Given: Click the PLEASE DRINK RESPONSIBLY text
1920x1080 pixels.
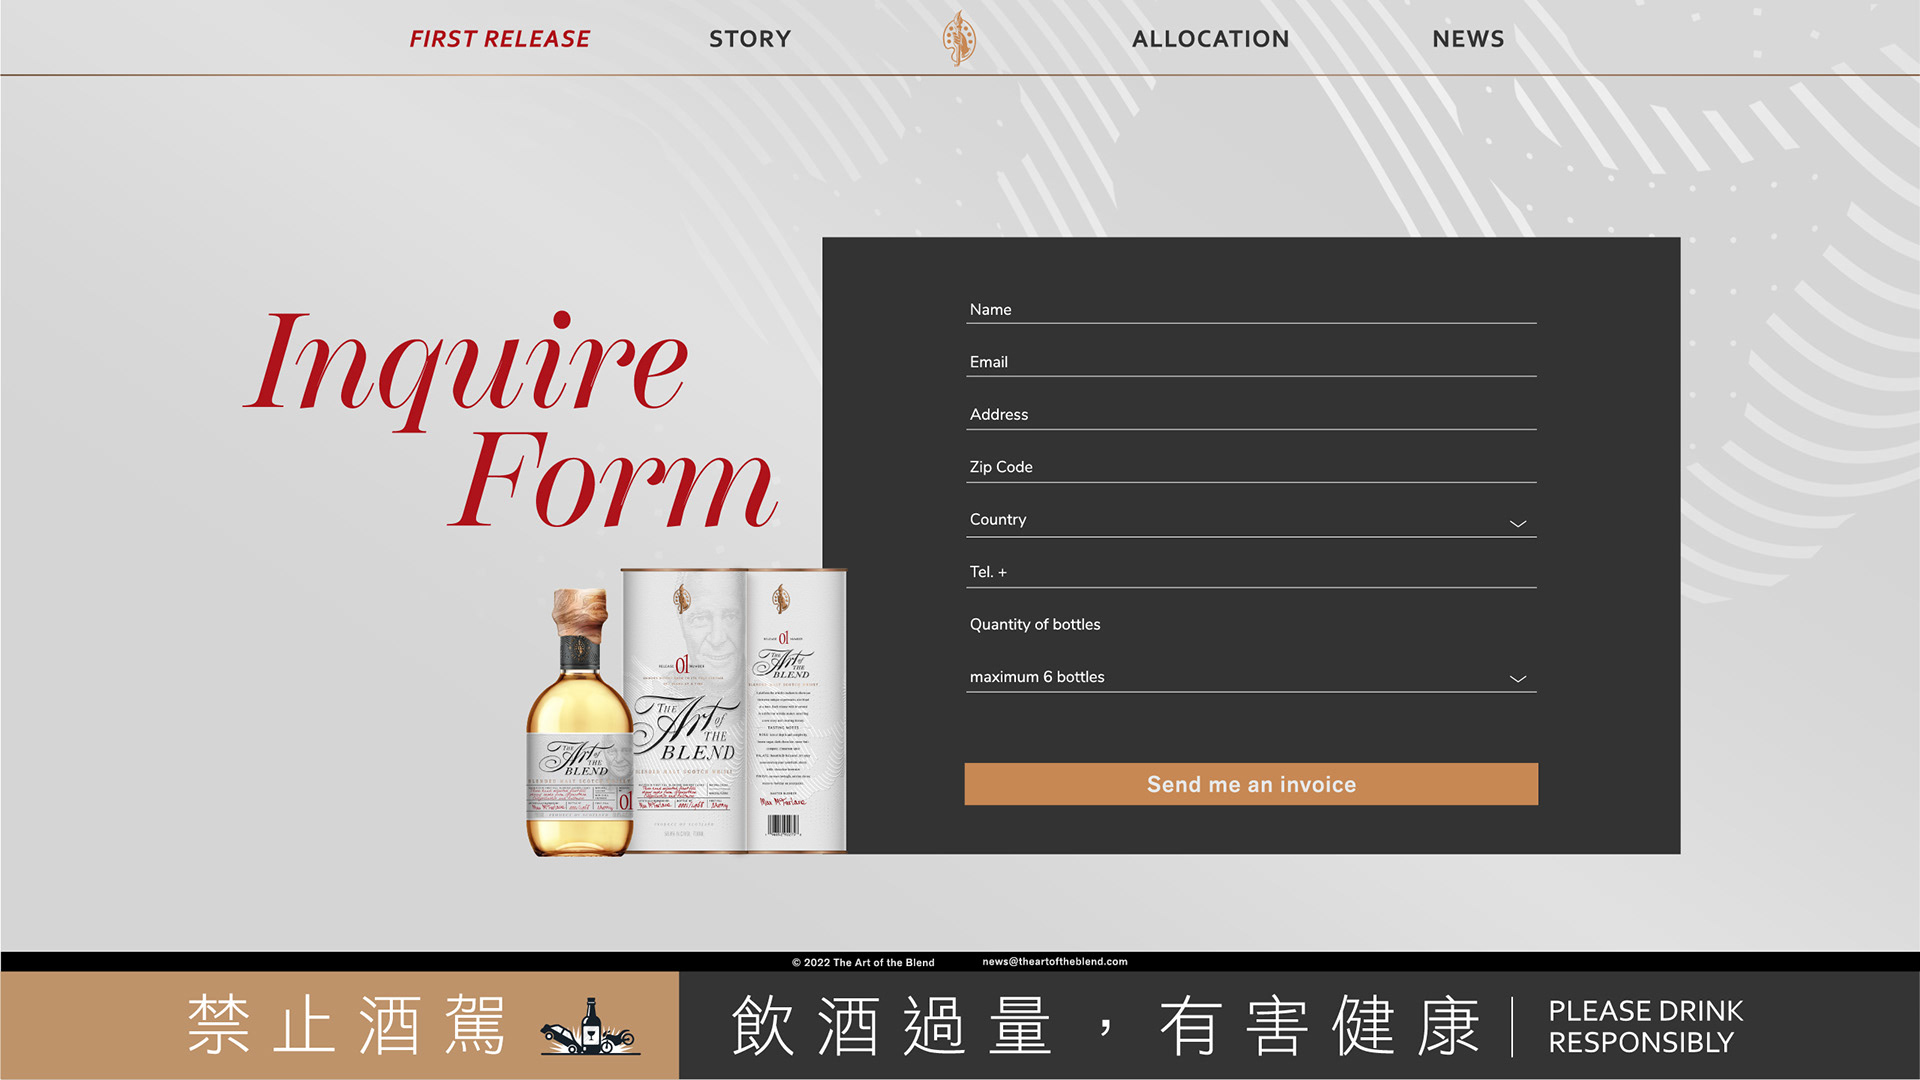Looking at the screenshot, I should coord(1645,1026).
